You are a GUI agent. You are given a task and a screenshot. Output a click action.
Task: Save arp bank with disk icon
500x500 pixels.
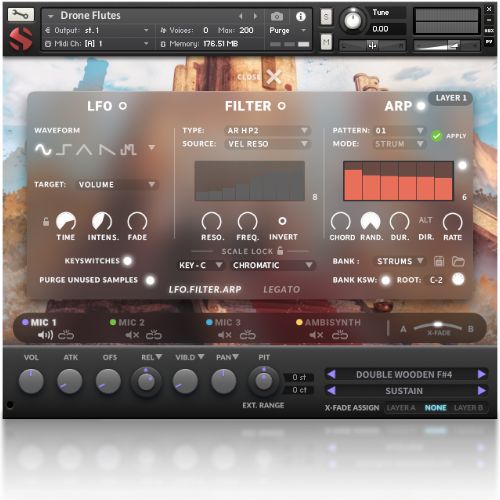tap(439, 261)
